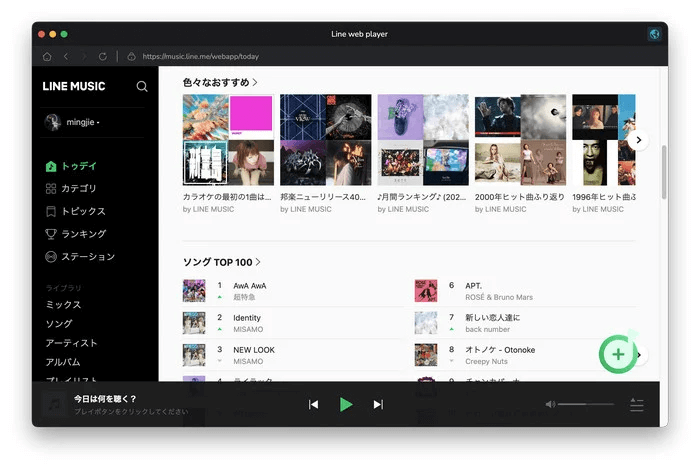
Task: Go to the home page icon
Action: point(47,56)
